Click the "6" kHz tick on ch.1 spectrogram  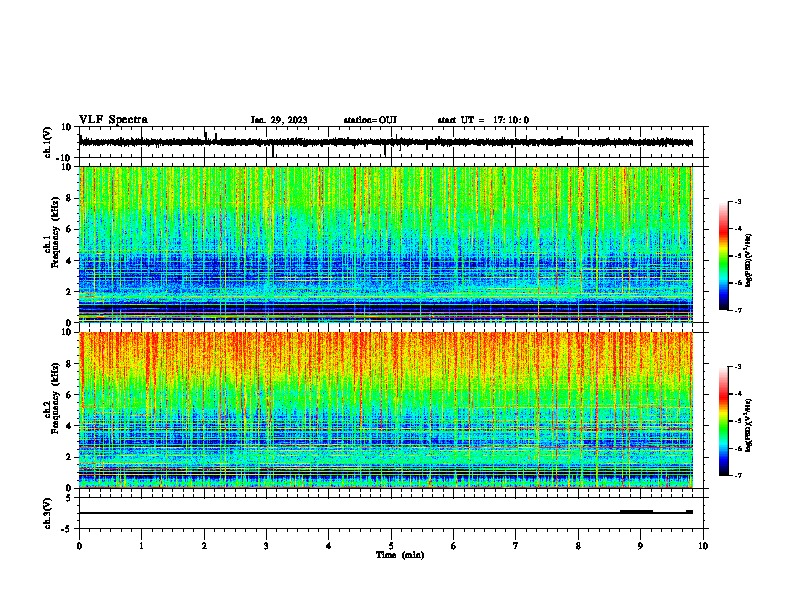click(69, 229)
